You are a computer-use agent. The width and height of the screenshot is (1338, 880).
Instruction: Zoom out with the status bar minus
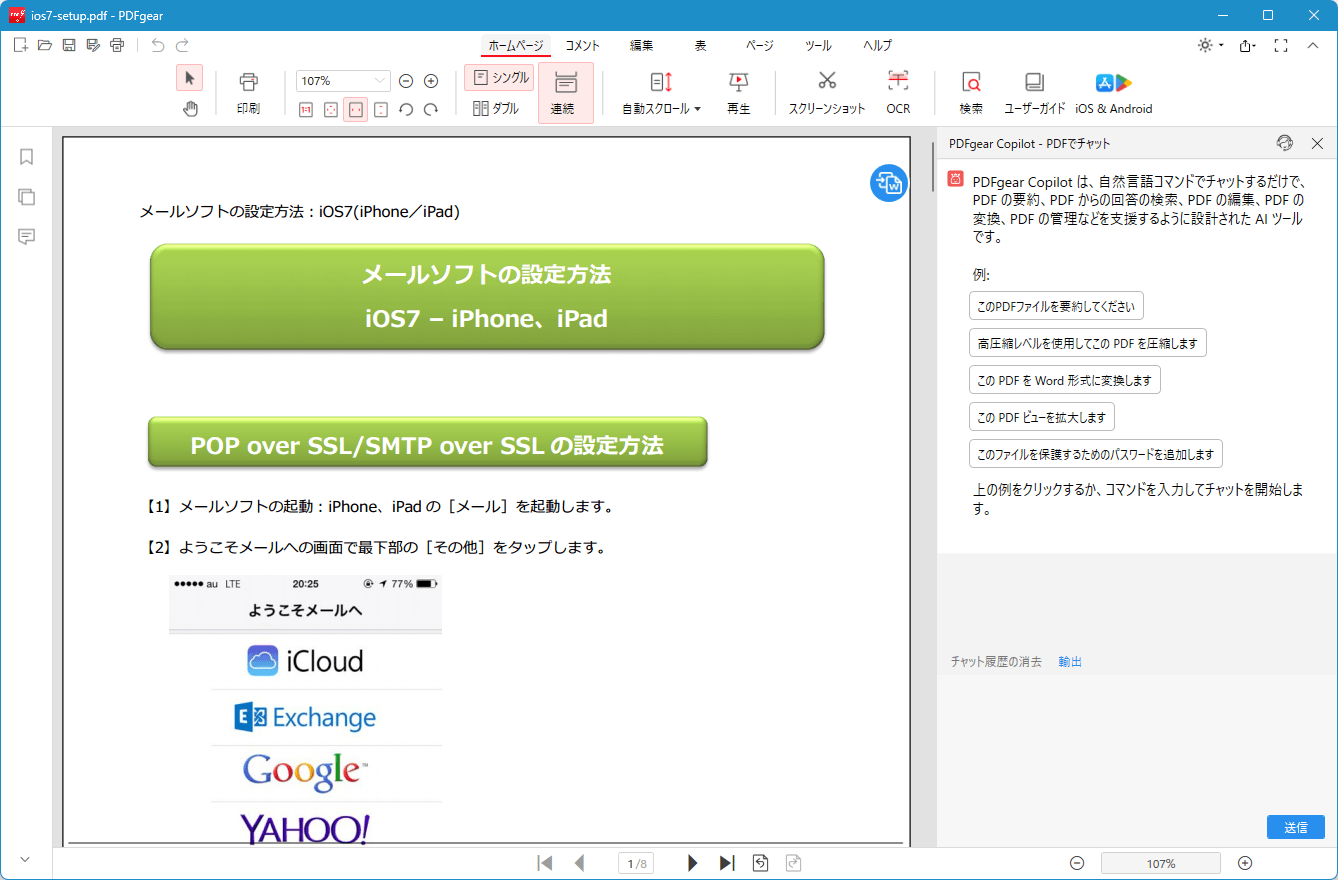tap(1077, 863)
